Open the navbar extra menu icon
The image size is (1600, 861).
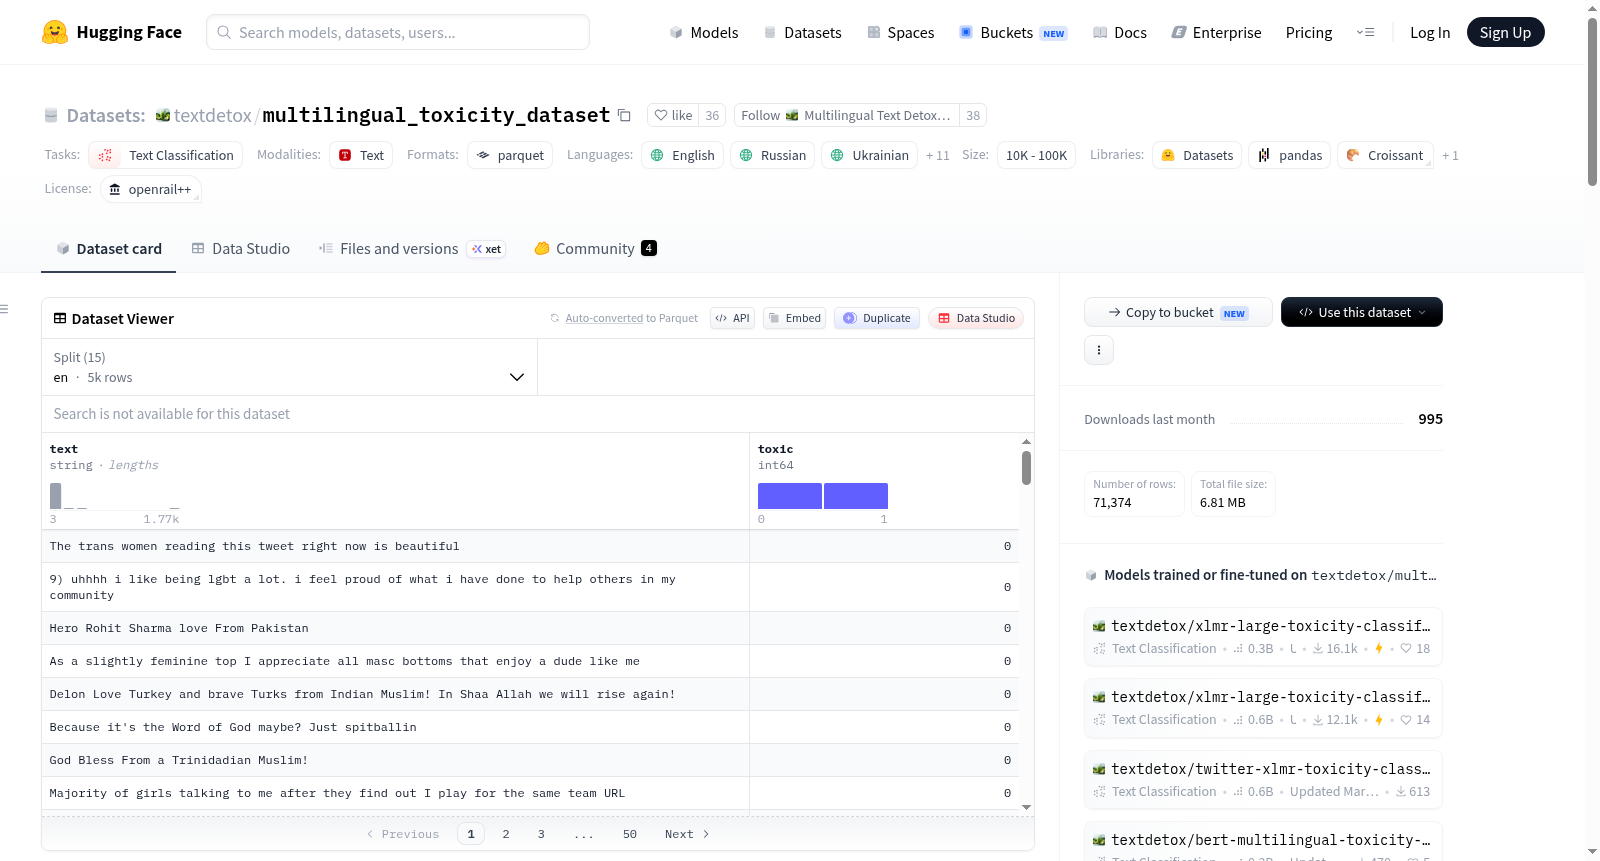(1365, 32)
